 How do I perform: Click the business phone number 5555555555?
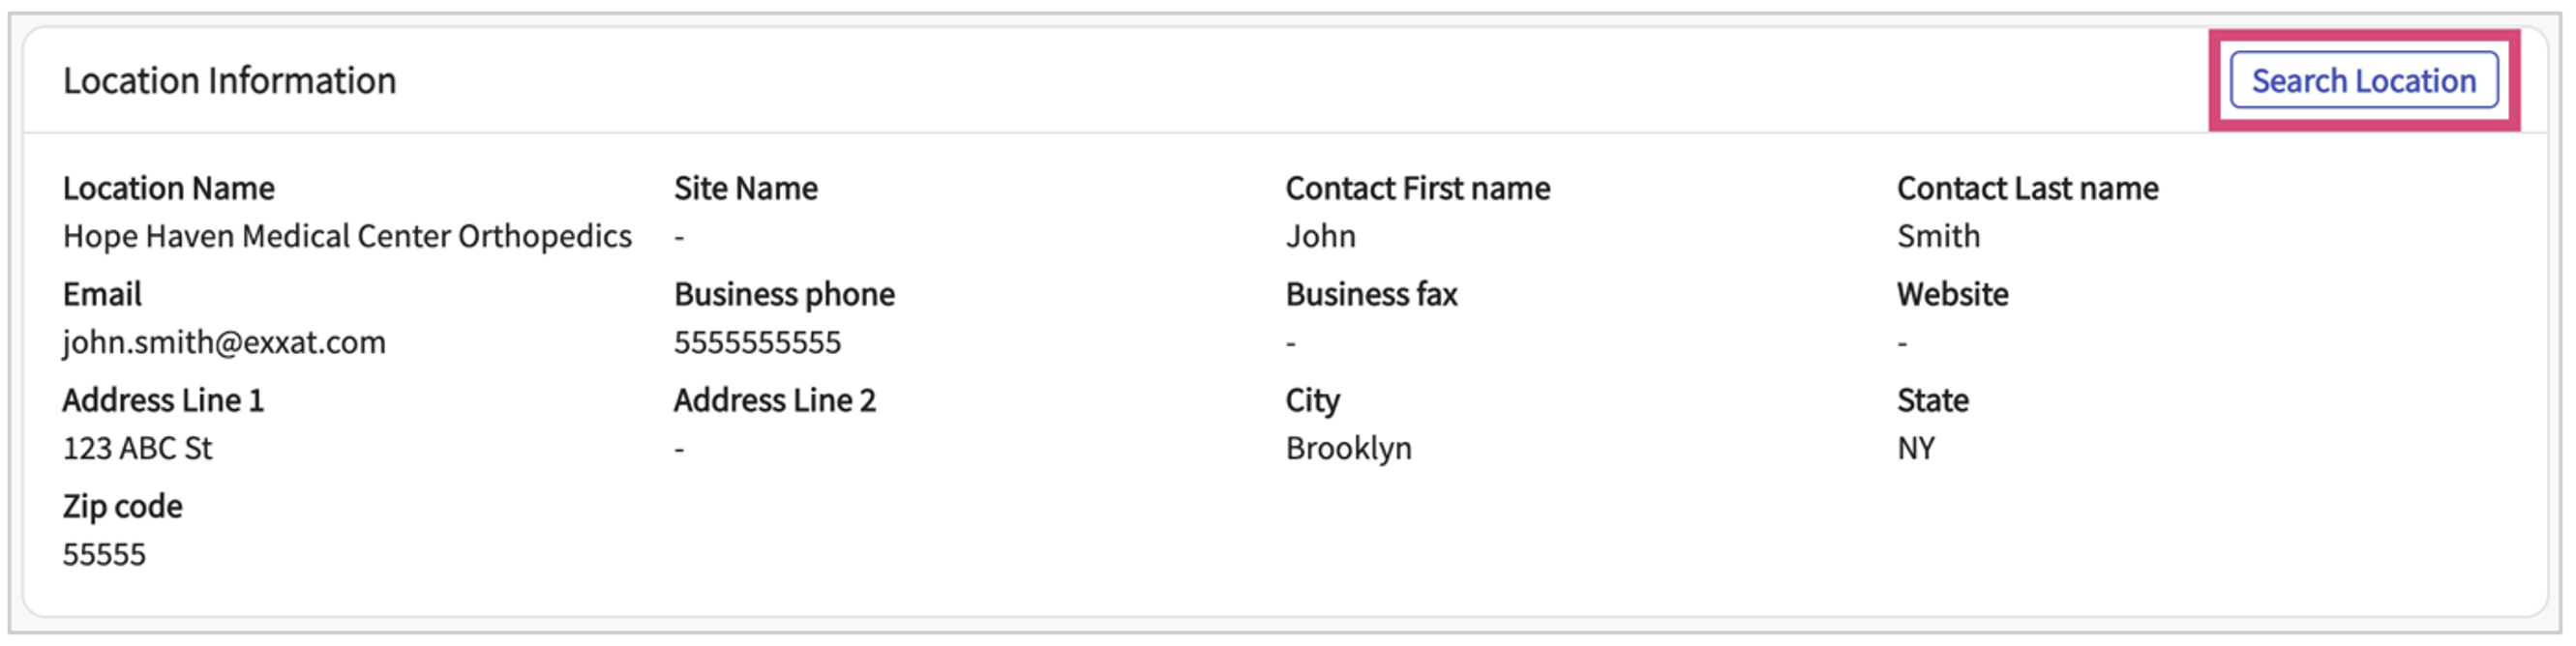pos(757,342)
